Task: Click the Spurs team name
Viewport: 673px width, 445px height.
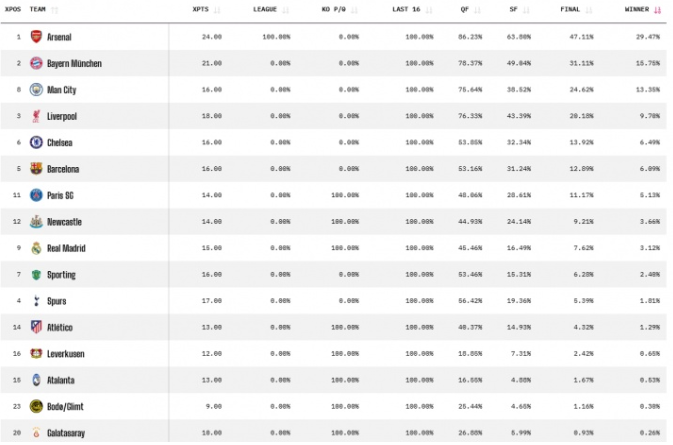Action: click(x=56, y=301)
